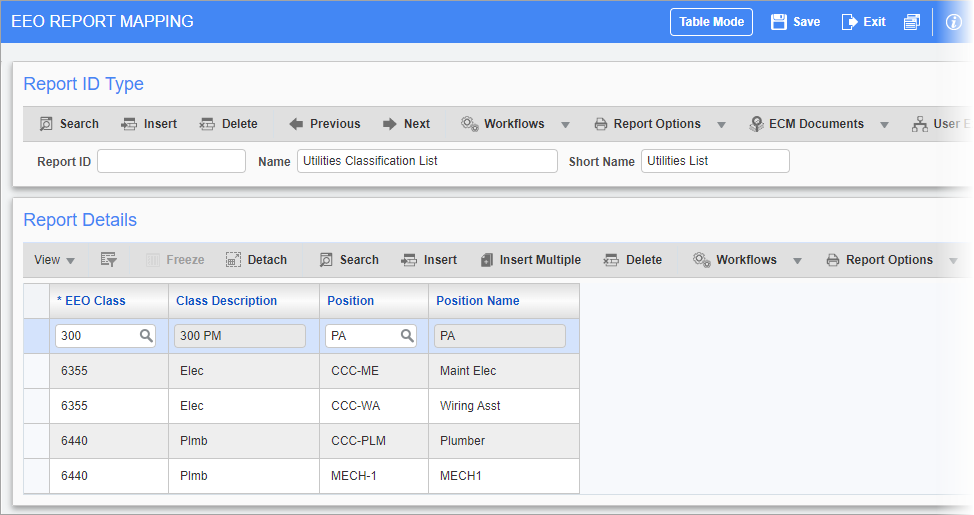This screenshot has height=515, width=974.
Task: Click Insert Multiple in Report Details toolbar
Action: [x=530, y=260]
